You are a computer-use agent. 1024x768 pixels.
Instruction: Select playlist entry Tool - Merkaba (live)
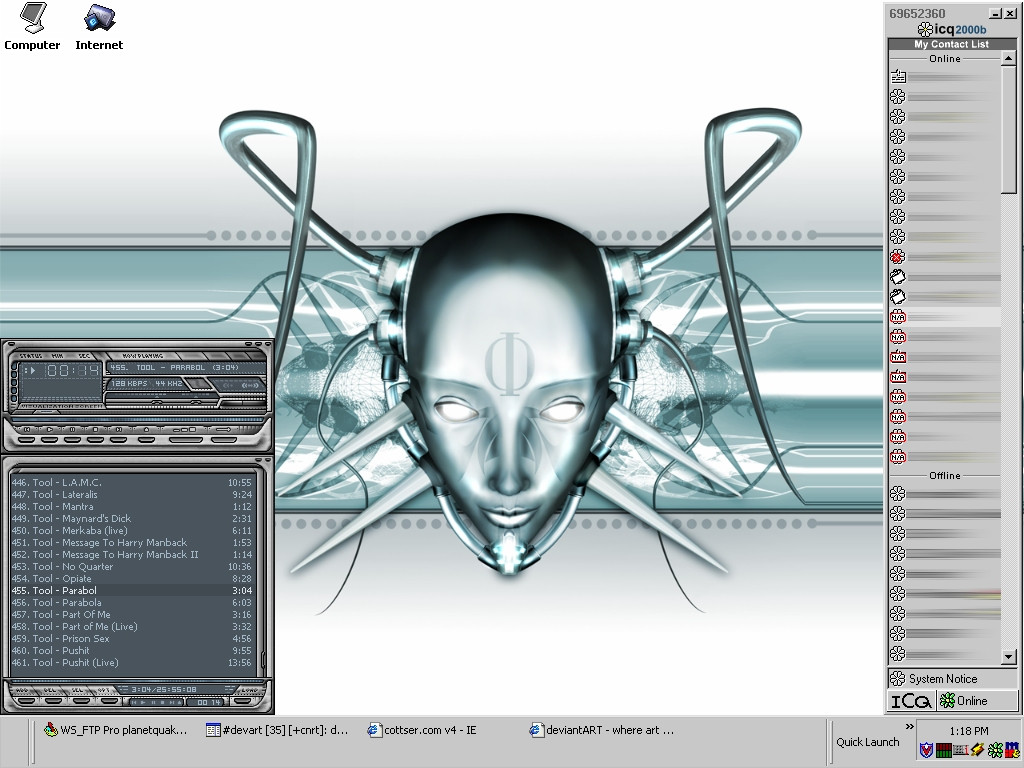point(131,530)
